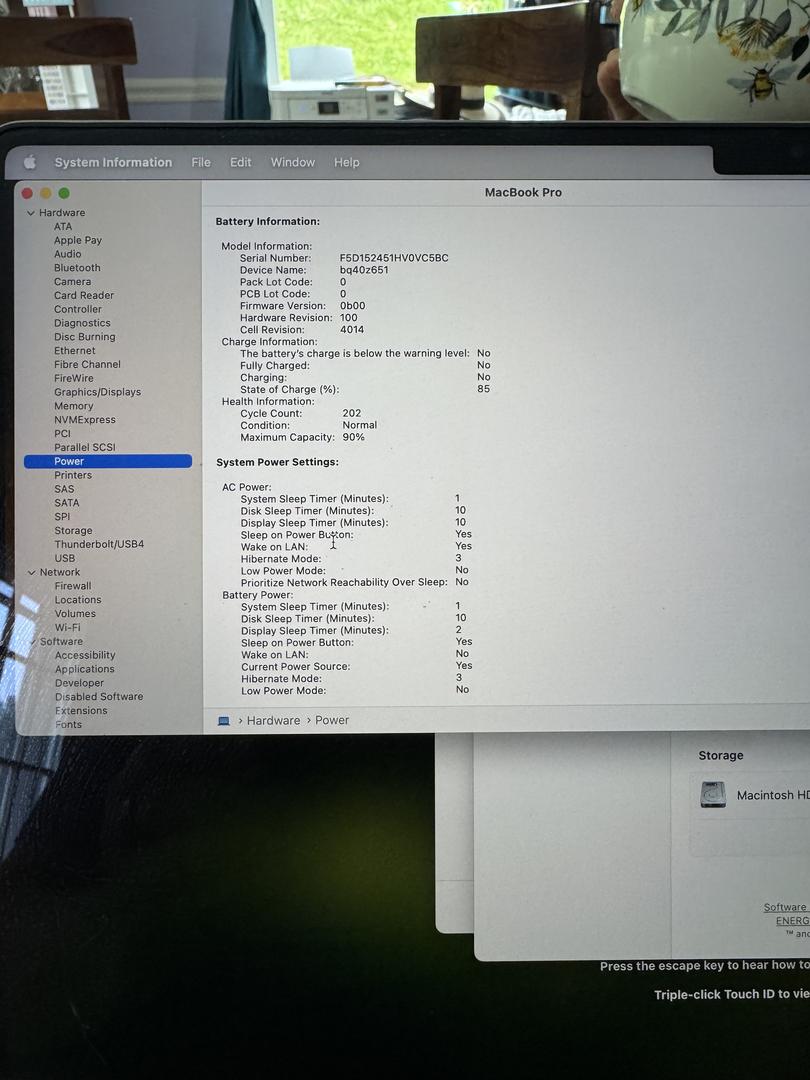Viewport: 810px width, 1080px height.
Task: Select SATA in the sidebar
Action: [x=67, y=503]
